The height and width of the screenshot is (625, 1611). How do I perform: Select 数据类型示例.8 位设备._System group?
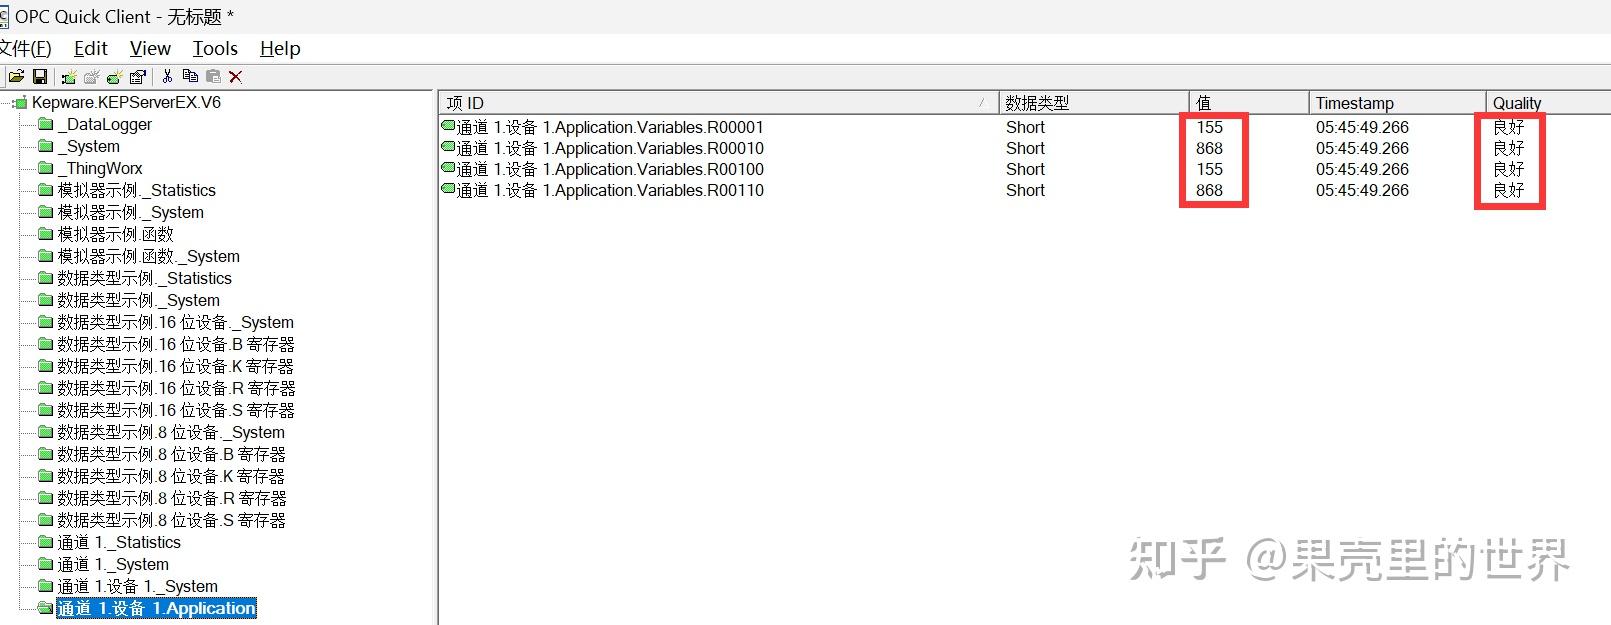point(171,432)
